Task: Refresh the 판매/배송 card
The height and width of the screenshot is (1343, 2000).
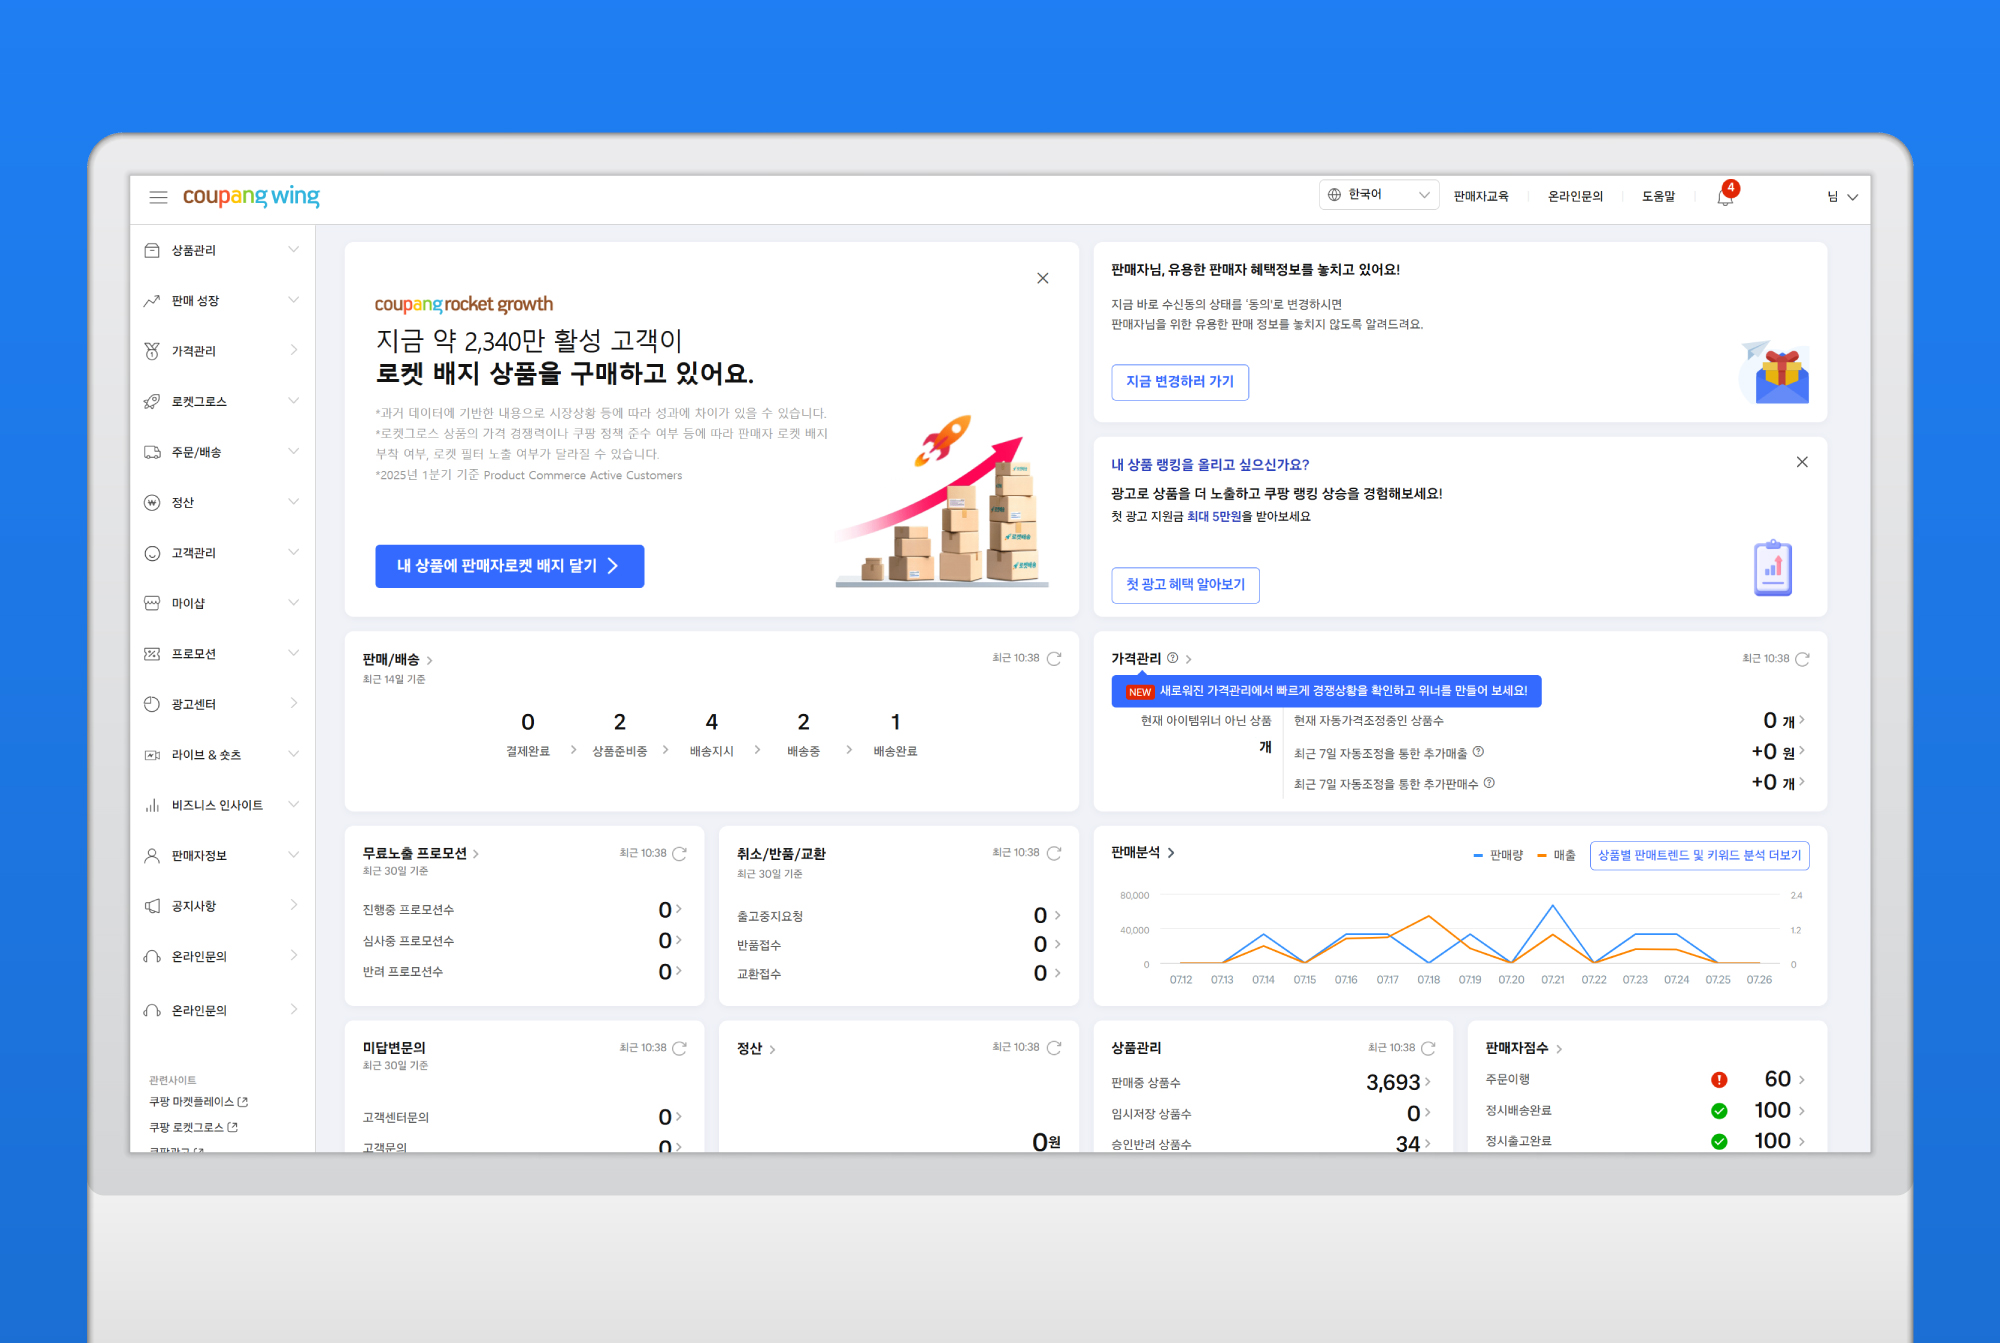Action: point(1054,658)
